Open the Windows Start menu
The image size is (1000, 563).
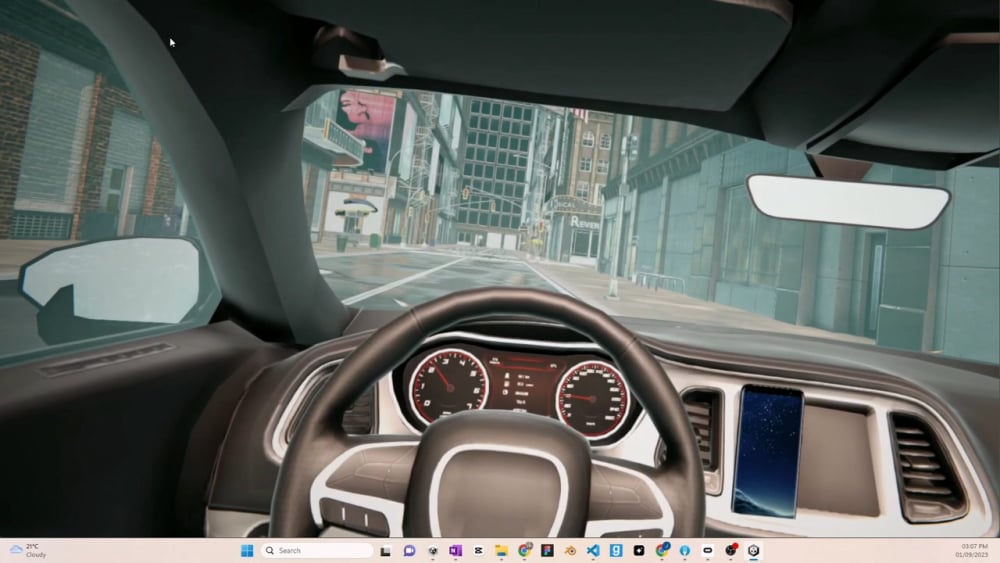point(247,551)
